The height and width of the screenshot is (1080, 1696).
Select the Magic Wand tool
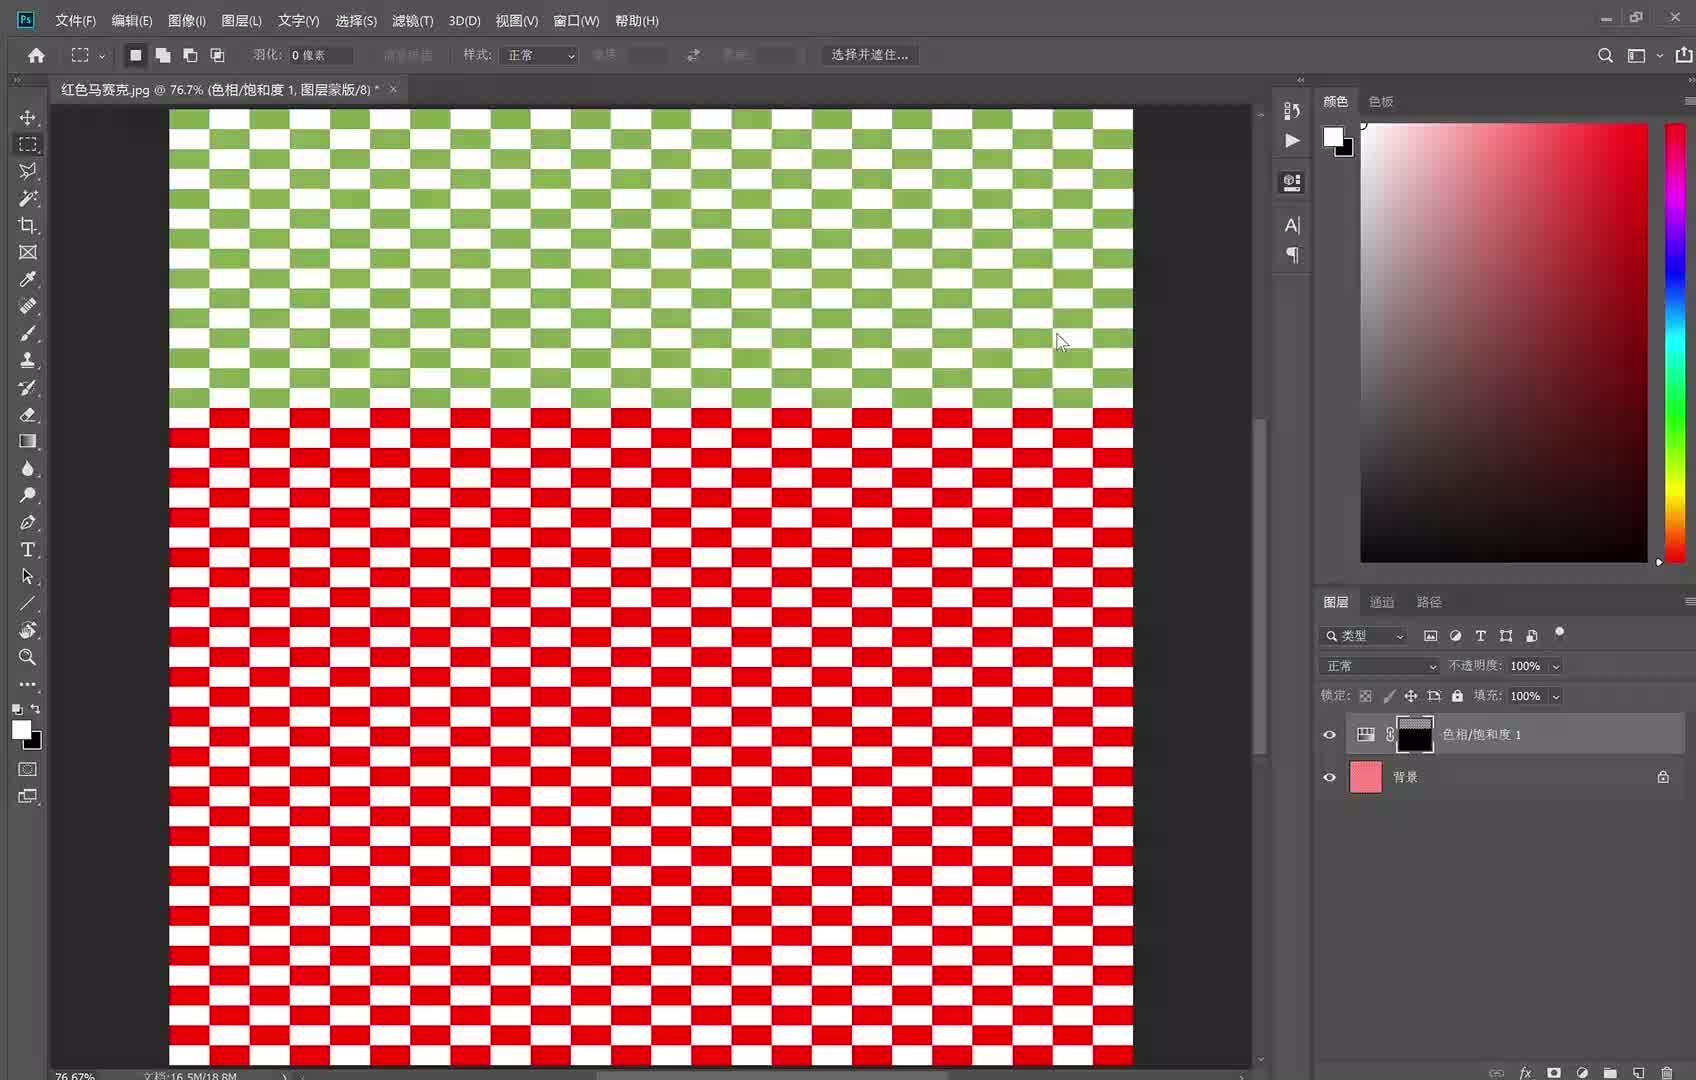click(x=27, y=199)
